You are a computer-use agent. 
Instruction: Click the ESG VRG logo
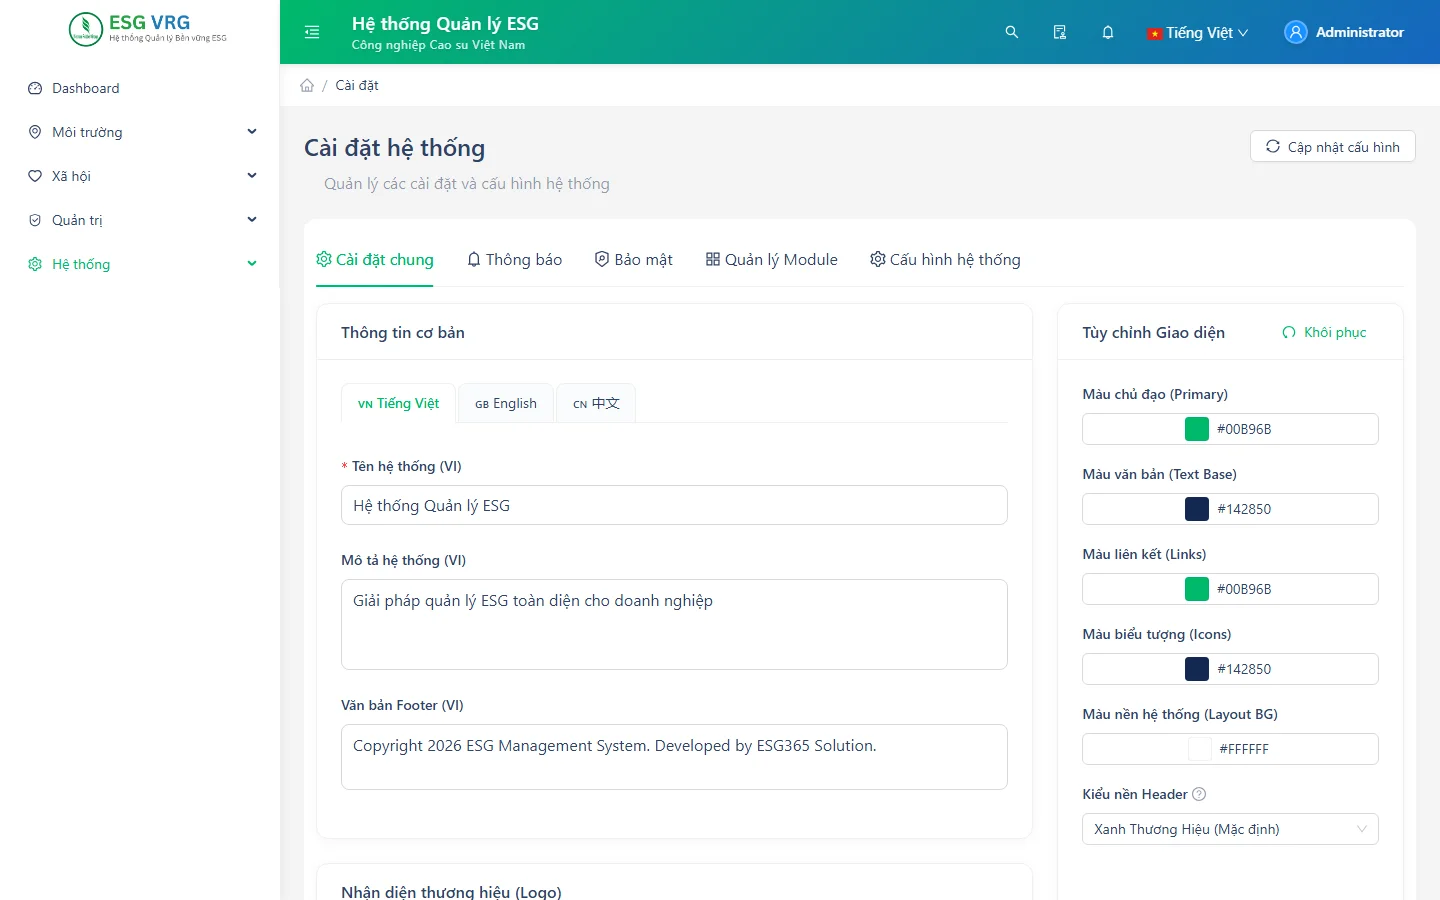click(148, 29)
